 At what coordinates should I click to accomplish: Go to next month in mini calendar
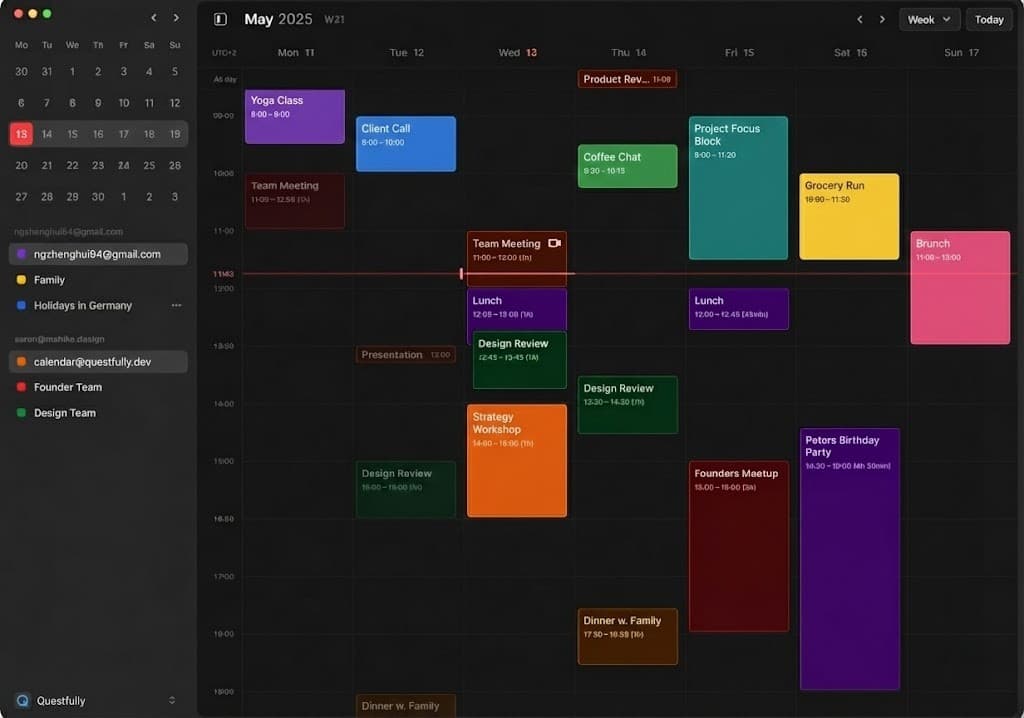(x=176, y=17)
